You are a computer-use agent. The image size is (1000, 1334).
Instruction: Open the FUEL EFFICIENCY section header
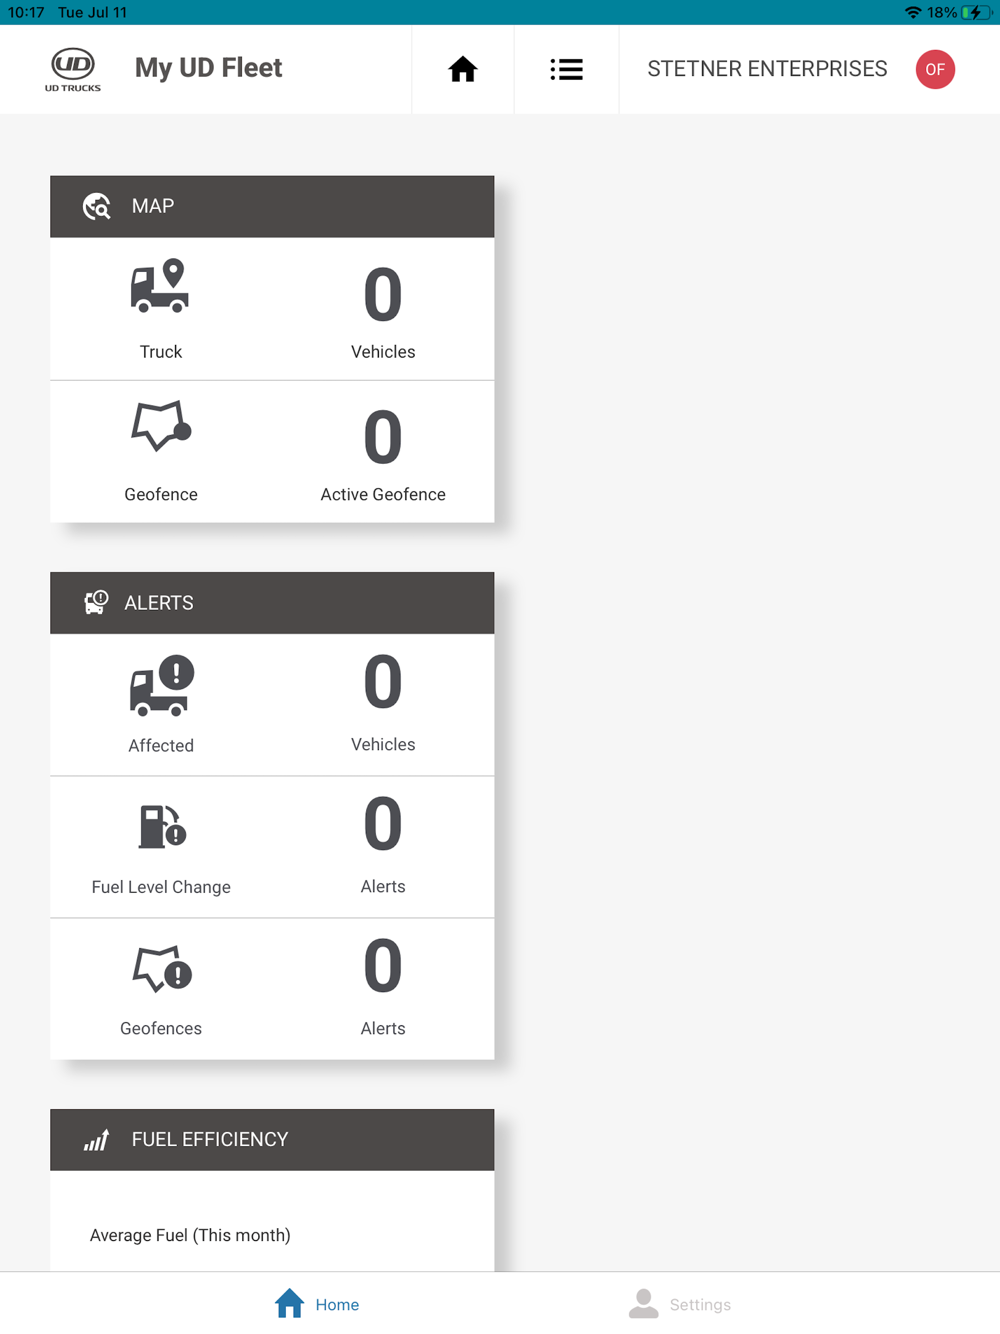point(272,1139)
